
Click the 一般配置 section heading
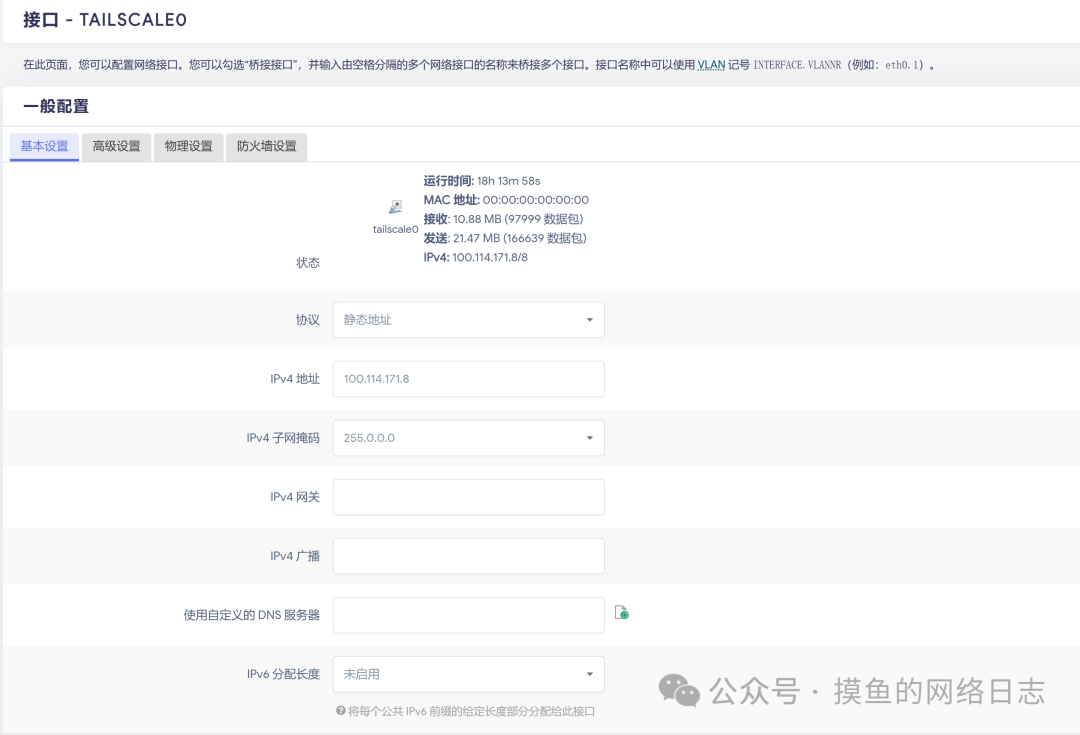click(56, 106)
